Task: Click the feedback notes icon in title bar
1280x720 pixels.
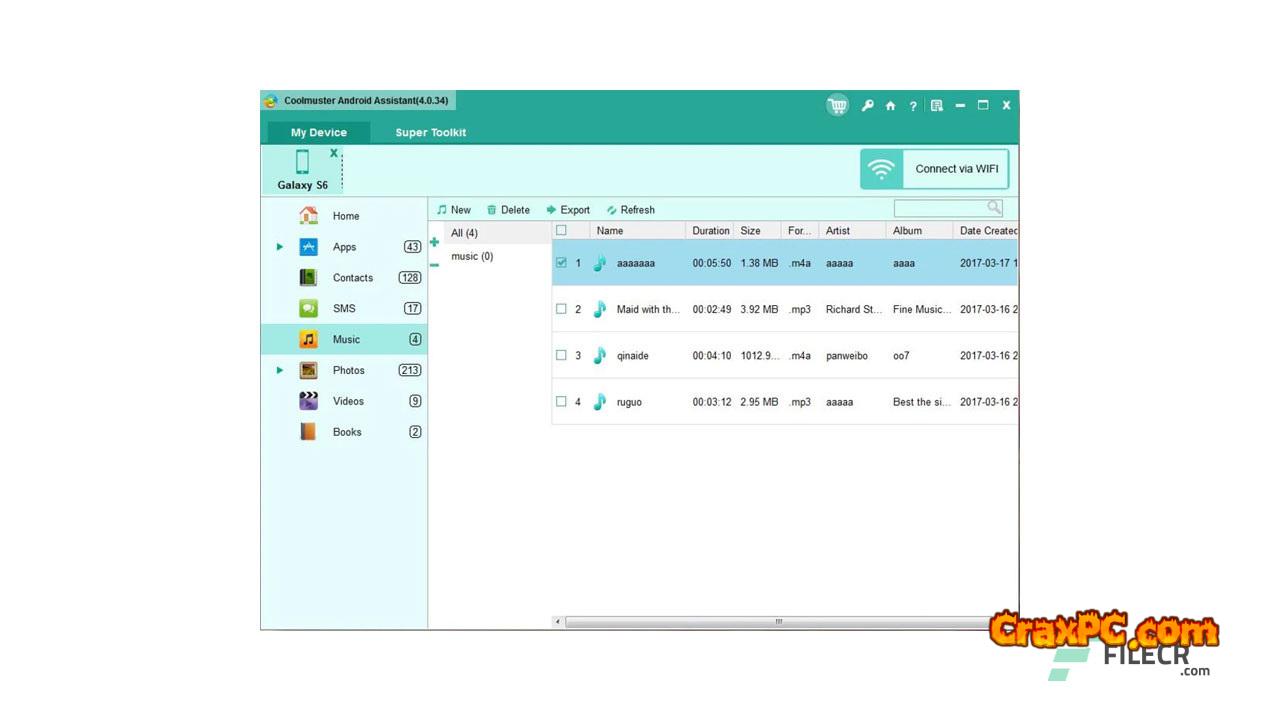Action: pos(936,105)
